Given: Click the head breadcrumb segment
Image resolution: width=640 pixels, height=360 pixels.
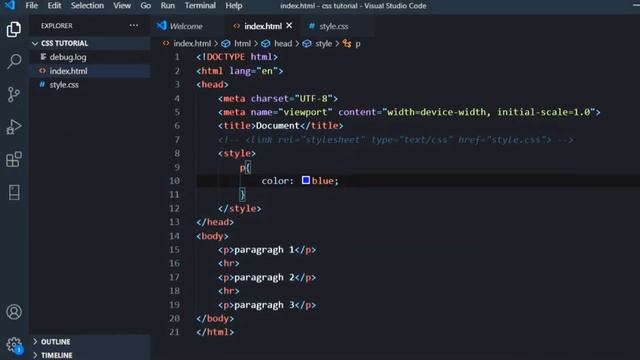Looking at the screenshot, I should [x=283, y=43].
